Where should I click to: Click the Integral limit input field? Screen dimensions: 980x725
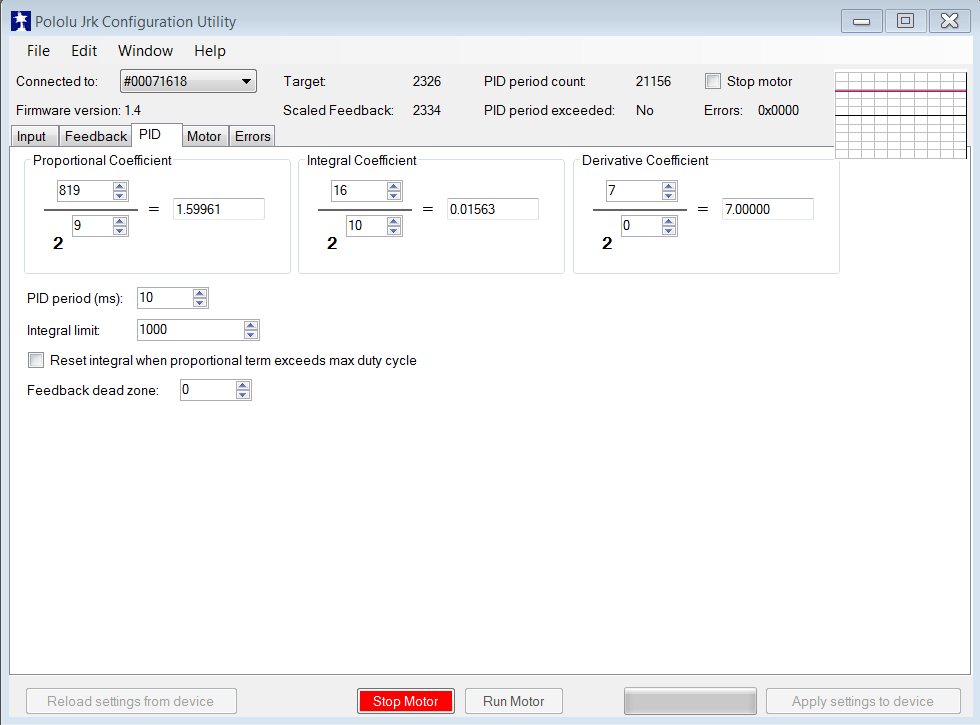pyautogui.click(x=191, y=330)
